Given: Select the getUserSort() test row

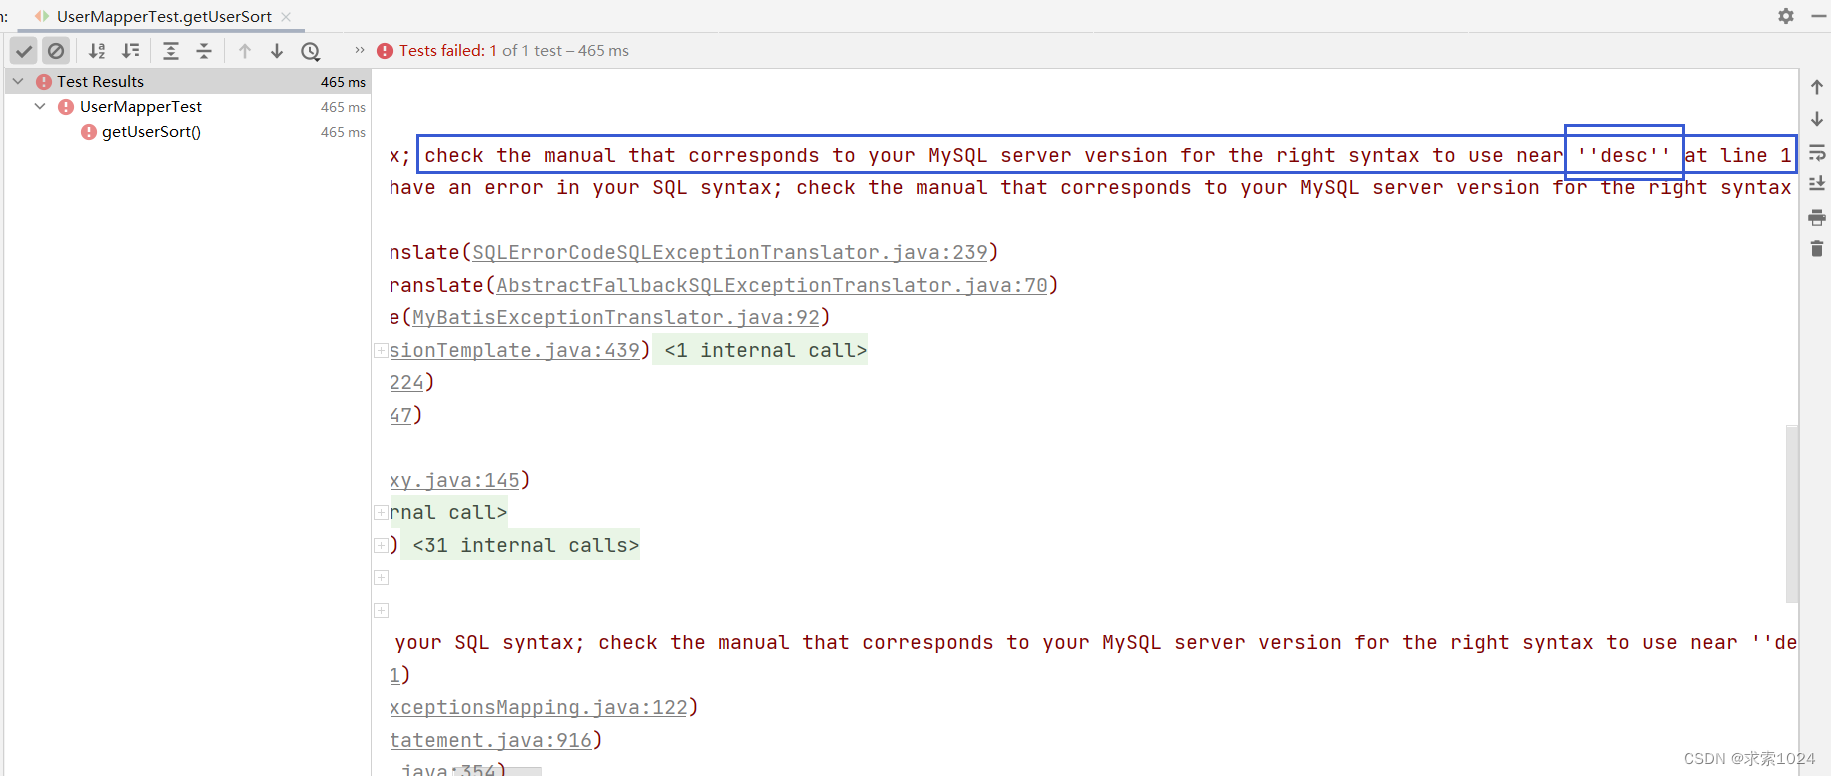Looking at the screenshot, I should tap(188, 131).
